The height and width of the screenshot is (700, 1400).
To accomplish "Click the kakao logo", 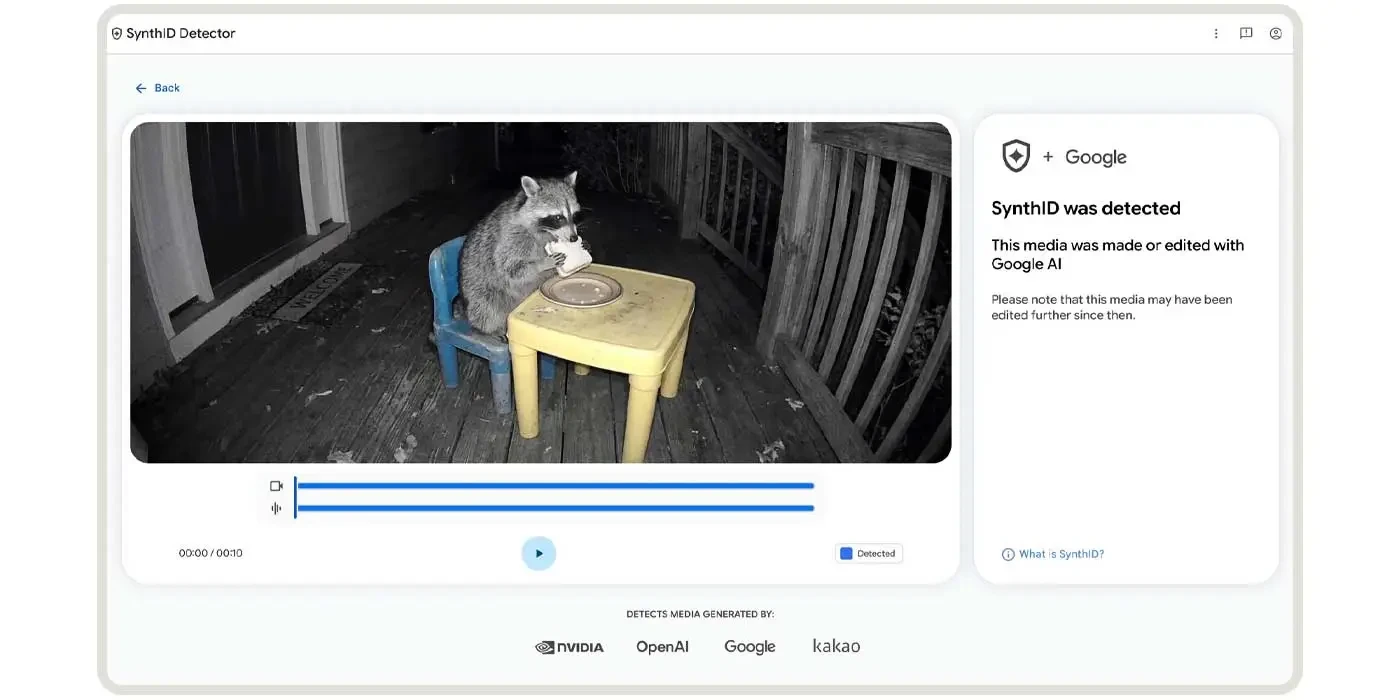I will pyautogui.click(x=836, y=646).
